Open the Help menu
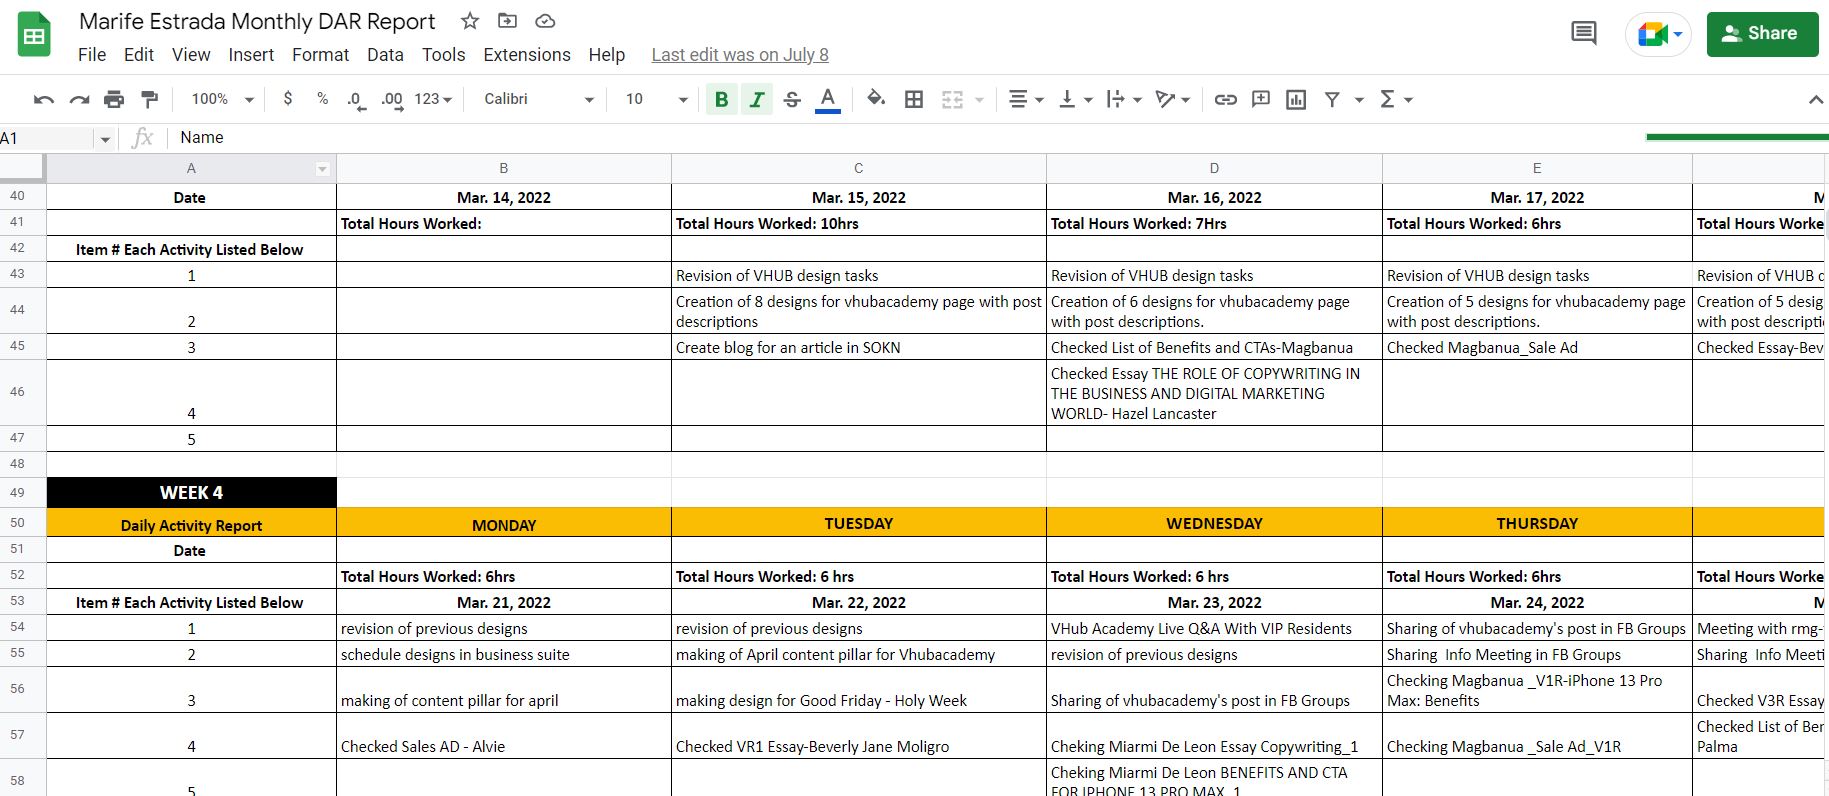Screen dimensions: 1829x796 (x=606, y=55)
